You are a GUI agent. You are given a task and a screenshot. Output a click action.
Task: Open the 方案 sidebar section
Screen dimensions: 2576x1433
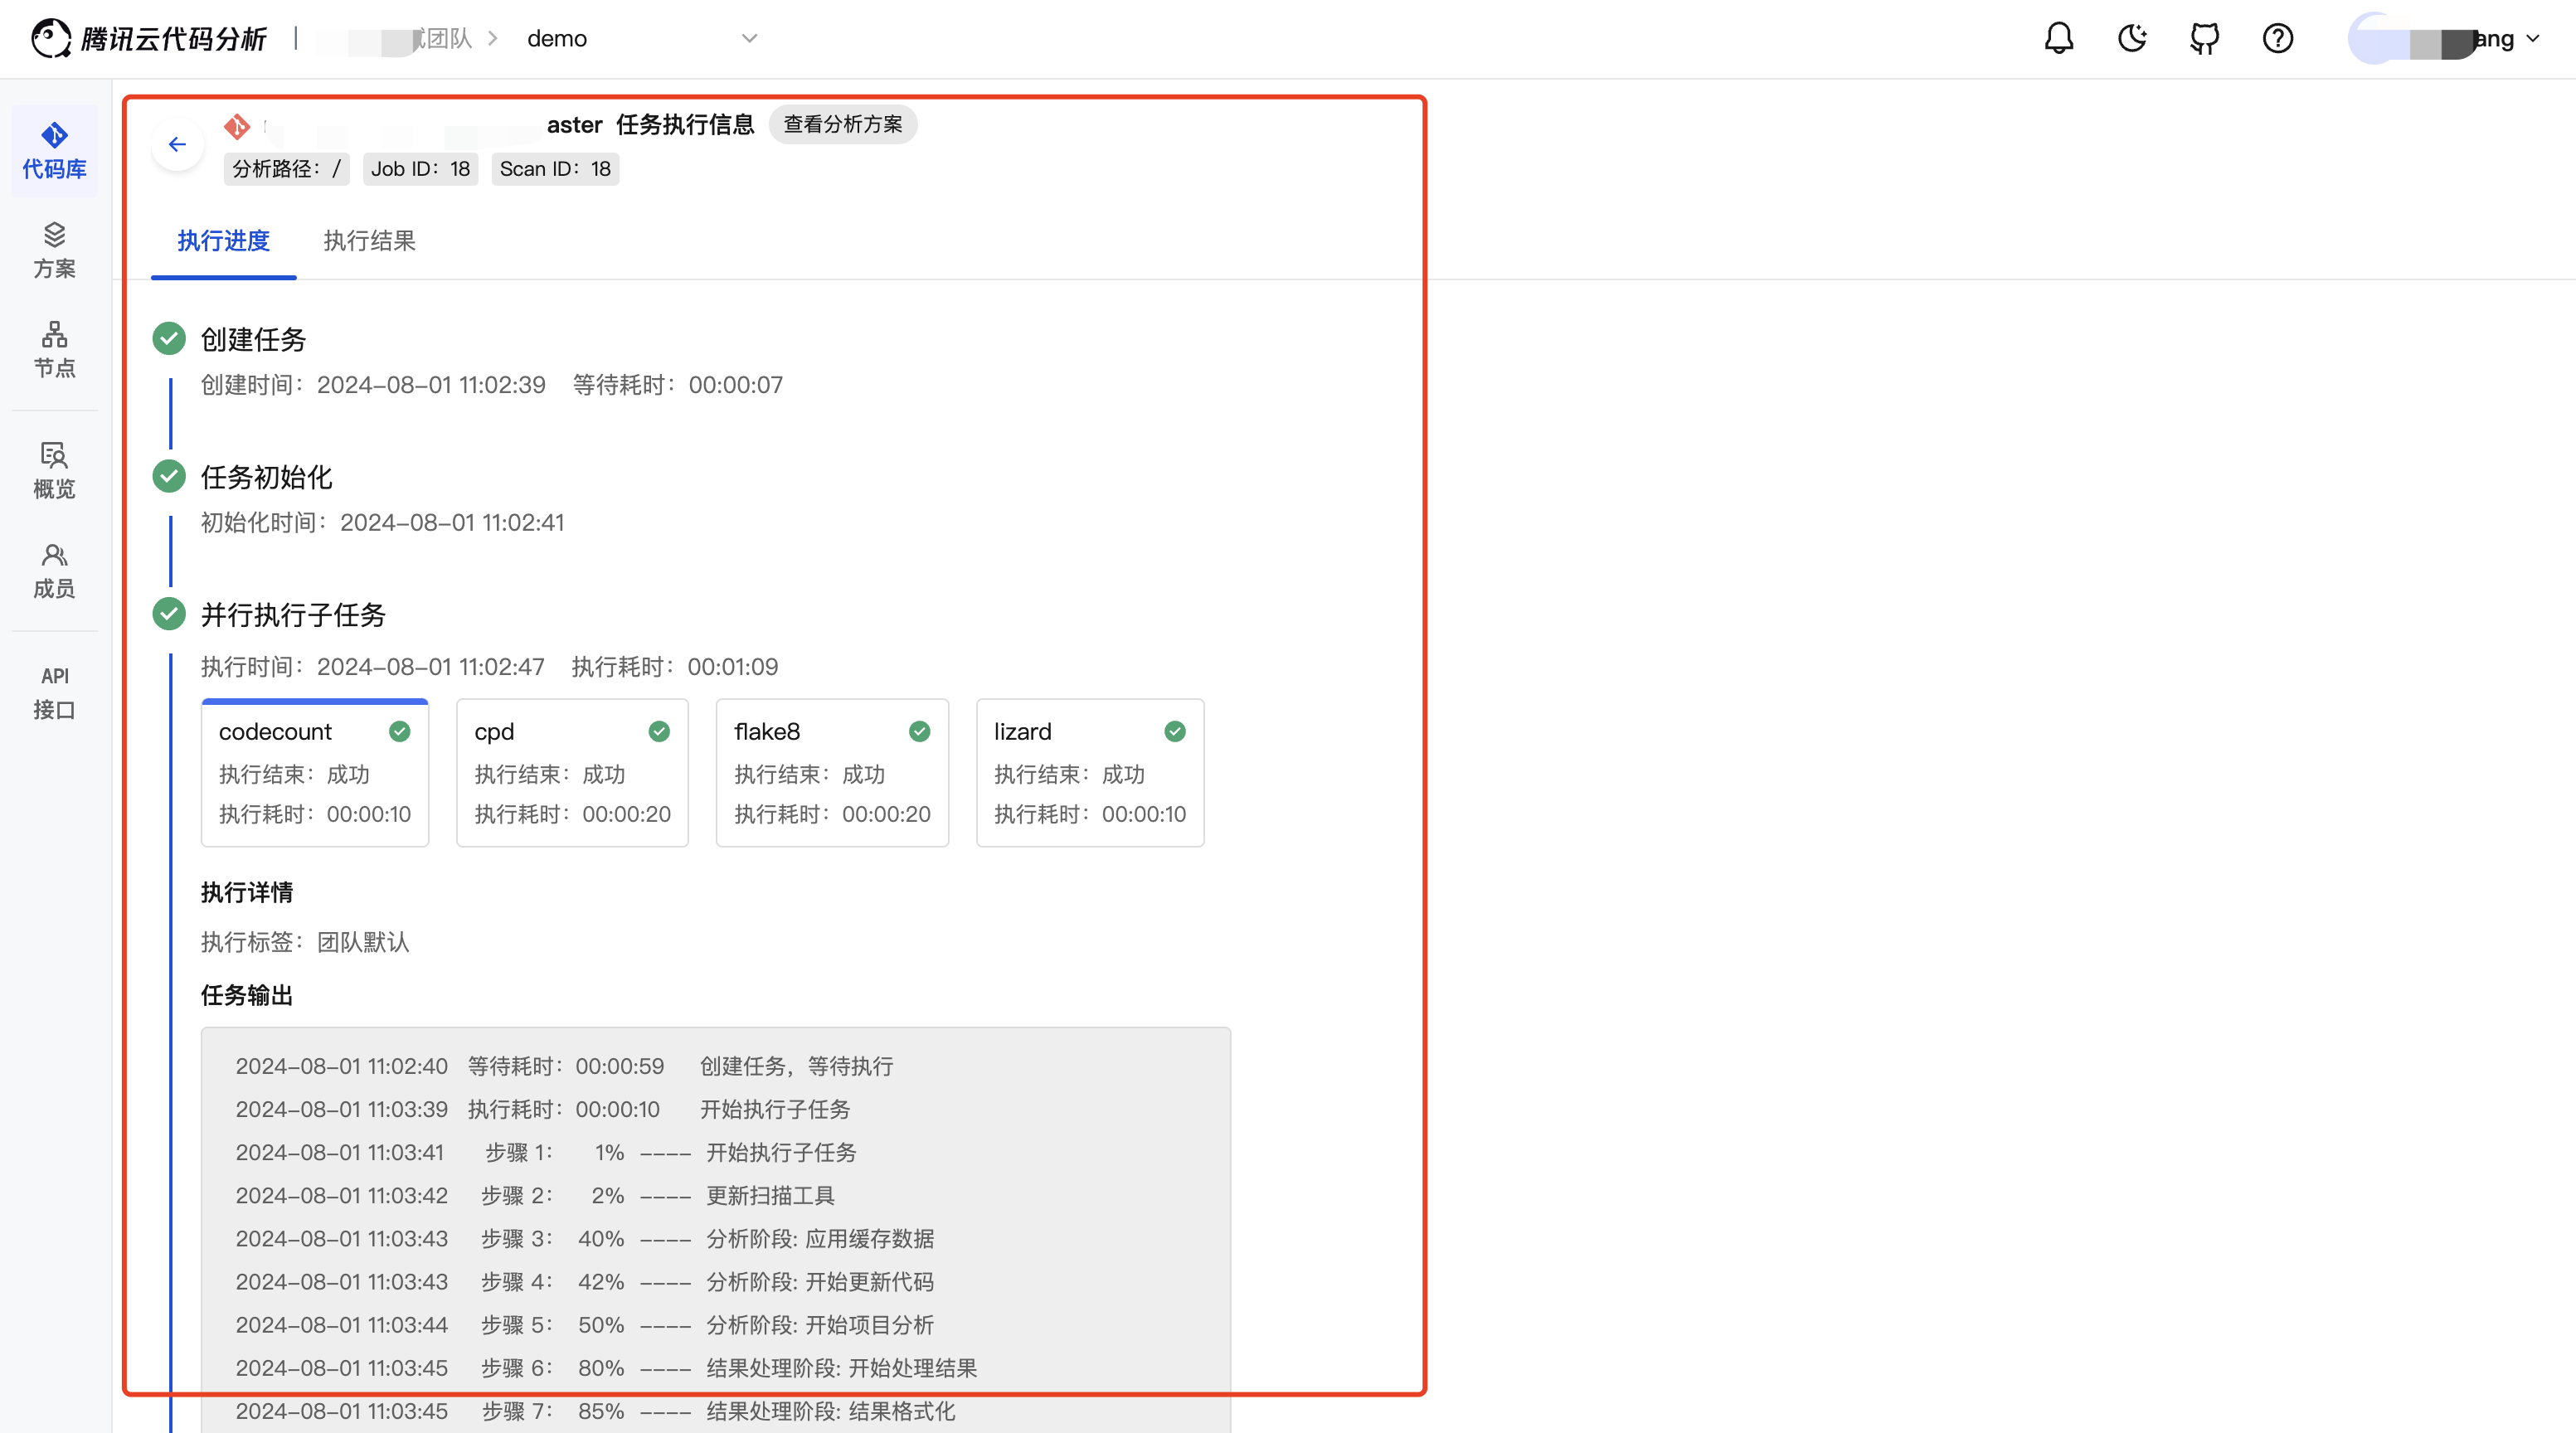tap(54, 251)
